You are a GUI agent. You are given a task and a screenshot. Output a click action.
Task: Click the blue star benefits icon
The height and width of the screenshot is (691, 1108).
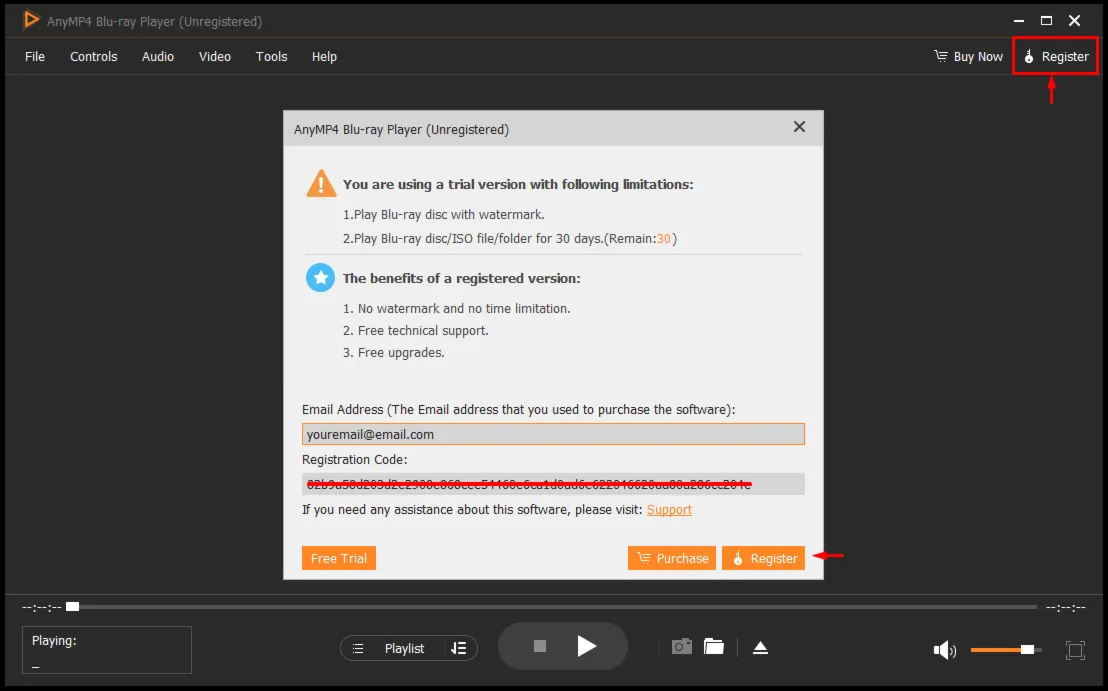320,278
